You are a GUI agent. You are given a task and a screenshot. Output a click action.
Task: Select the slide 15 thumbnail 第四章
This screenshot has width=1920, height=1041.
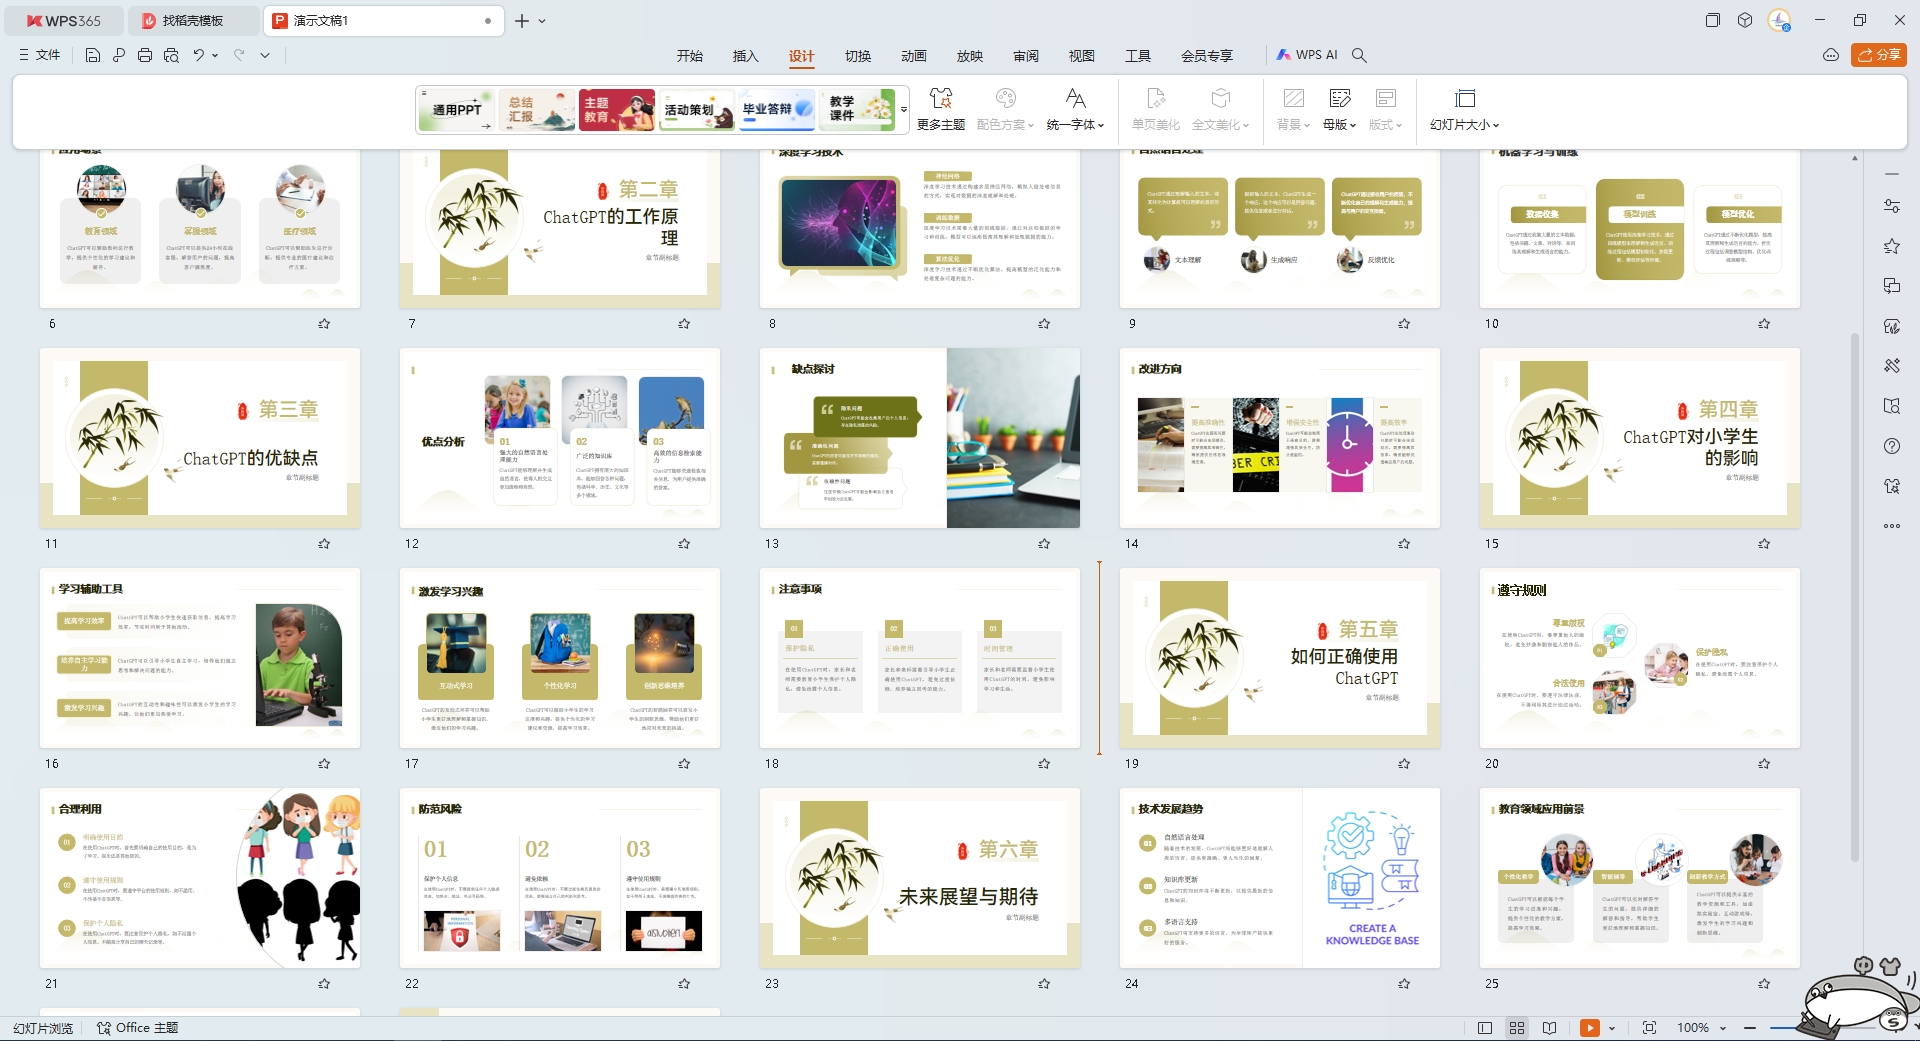(1640, 438)
